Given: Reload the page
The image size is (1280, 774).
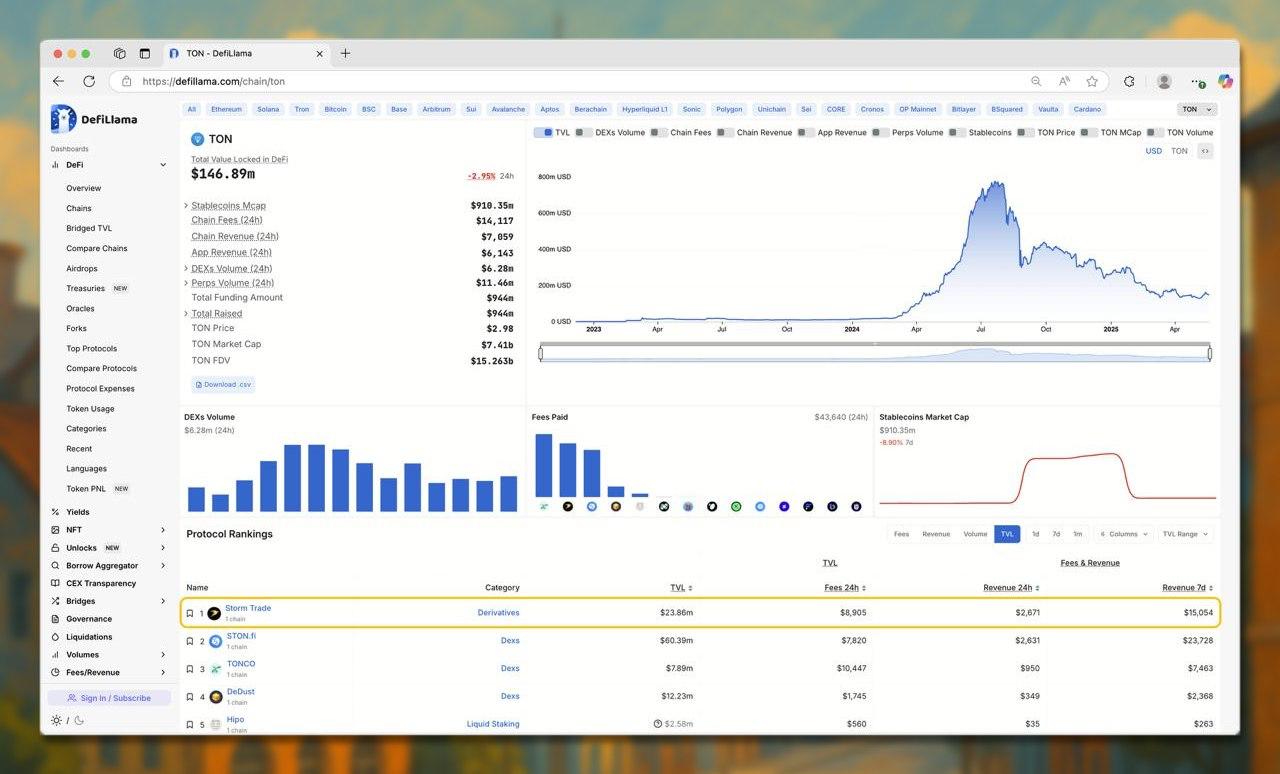Looking at the screenshot, I should [x=89, y=81].
